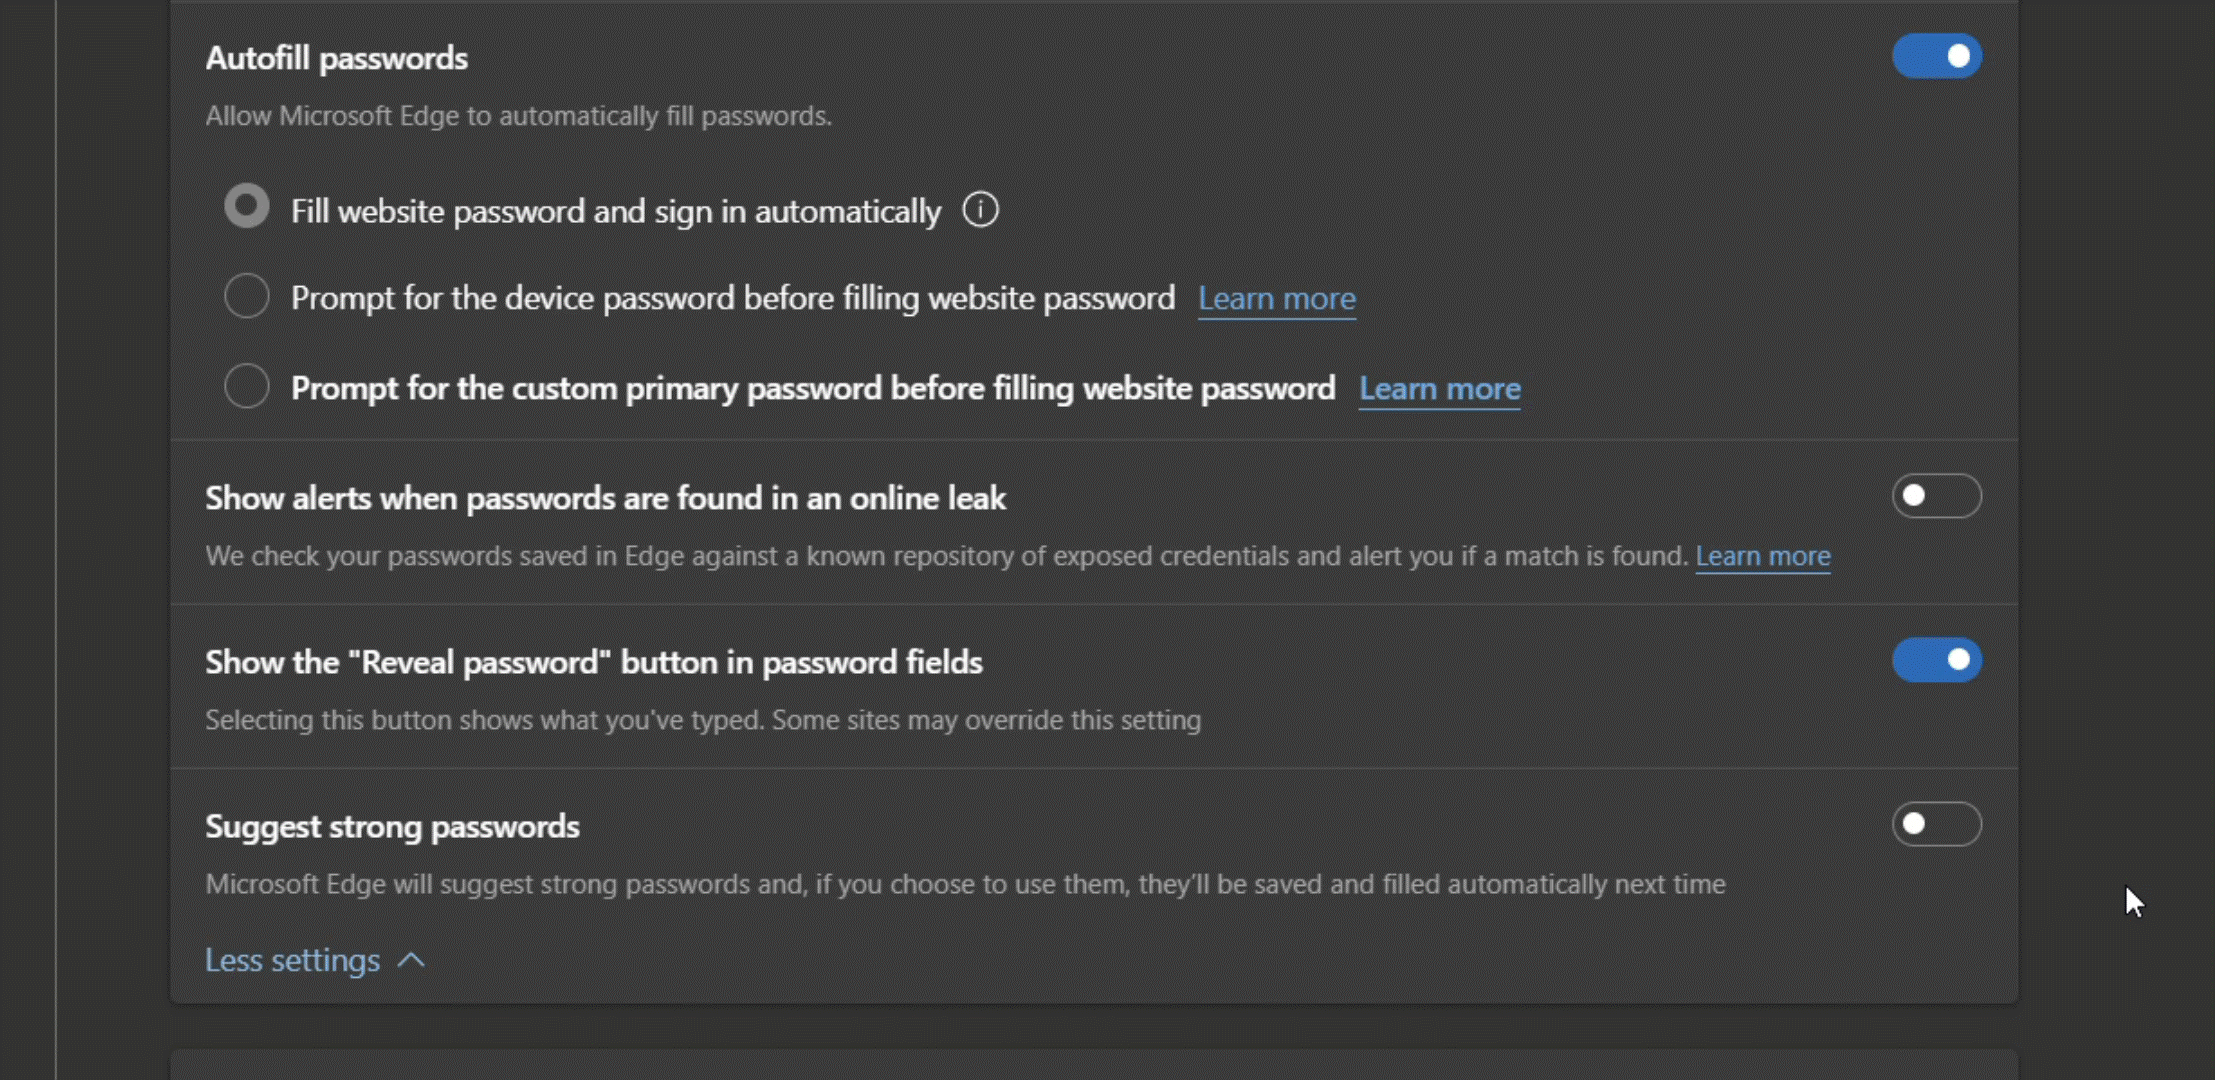Click the "Microsoft Edge will suggest strong passwords" description
This screenshot has height=1080, width=2215.
(964, 884)
